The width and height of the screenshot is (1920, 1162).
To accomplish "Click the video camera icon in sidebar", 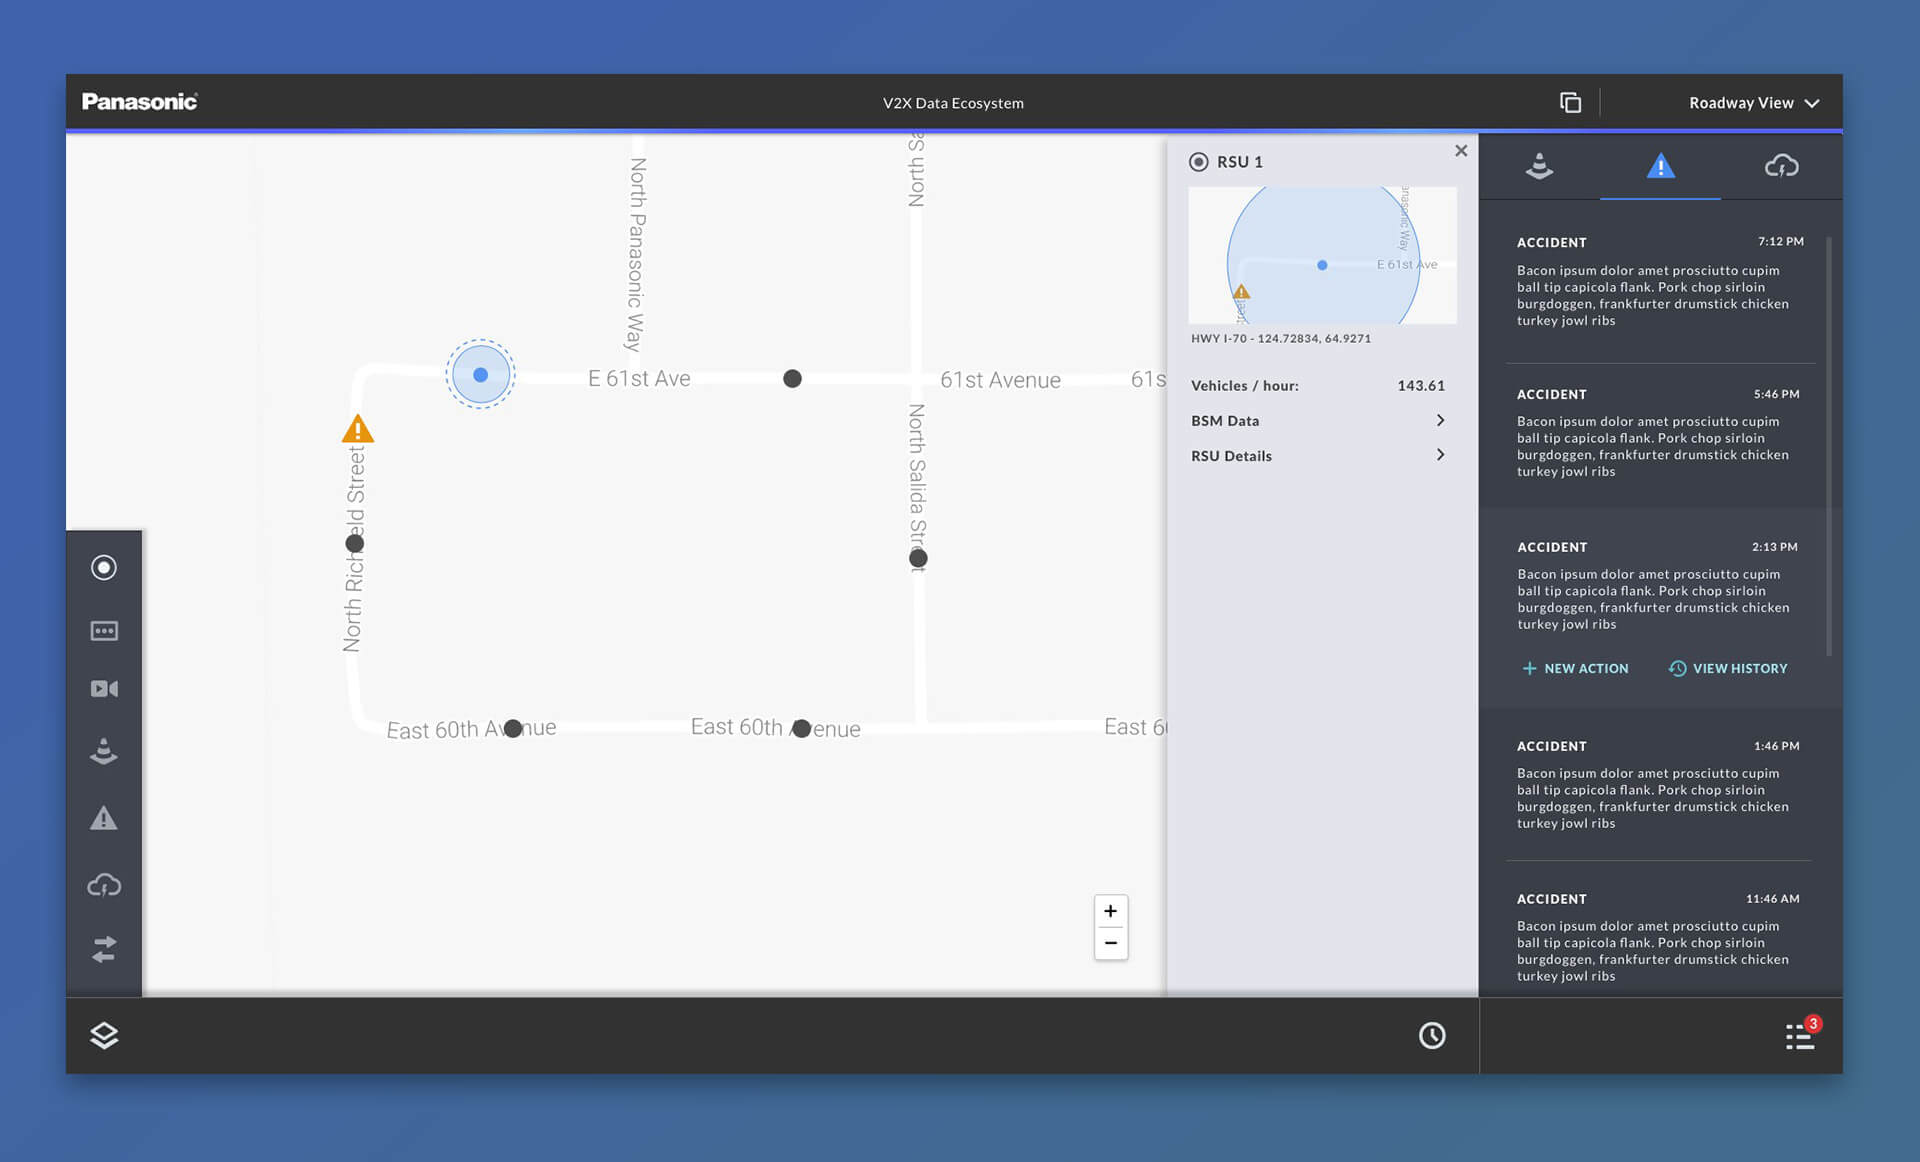I will (x=104, y=689).
